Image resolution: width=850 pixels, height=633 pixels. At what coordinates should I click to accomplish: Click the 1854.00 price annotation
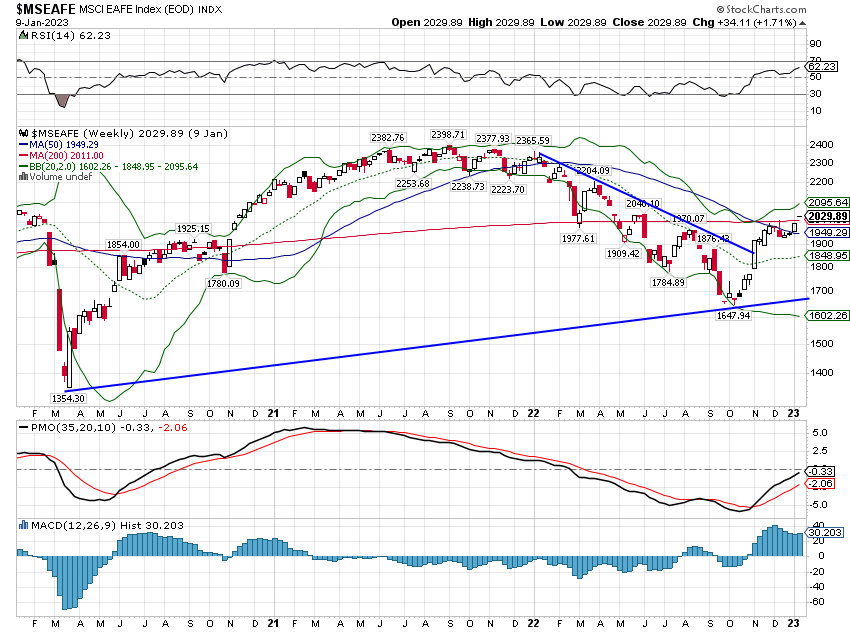(x=123, y=244)
